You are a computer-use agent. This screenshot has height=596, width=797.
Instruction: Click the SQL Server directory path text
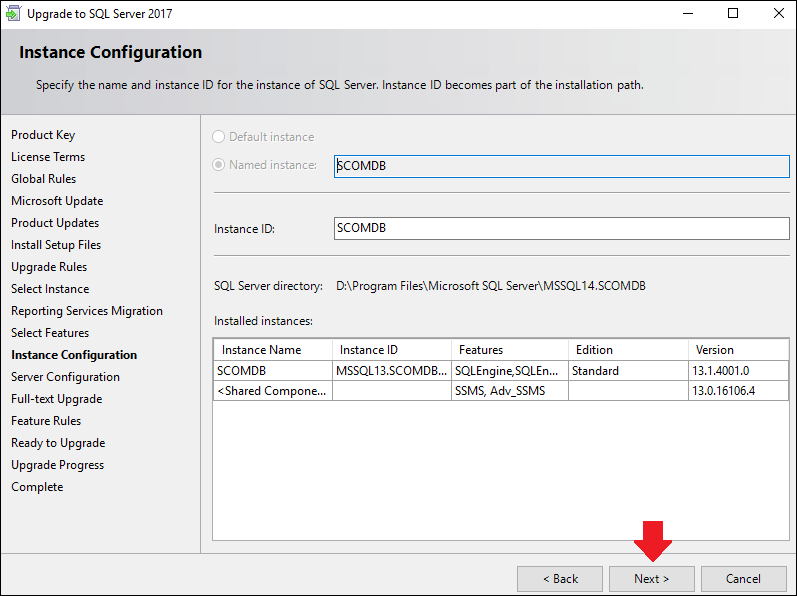tap(491, 286)
